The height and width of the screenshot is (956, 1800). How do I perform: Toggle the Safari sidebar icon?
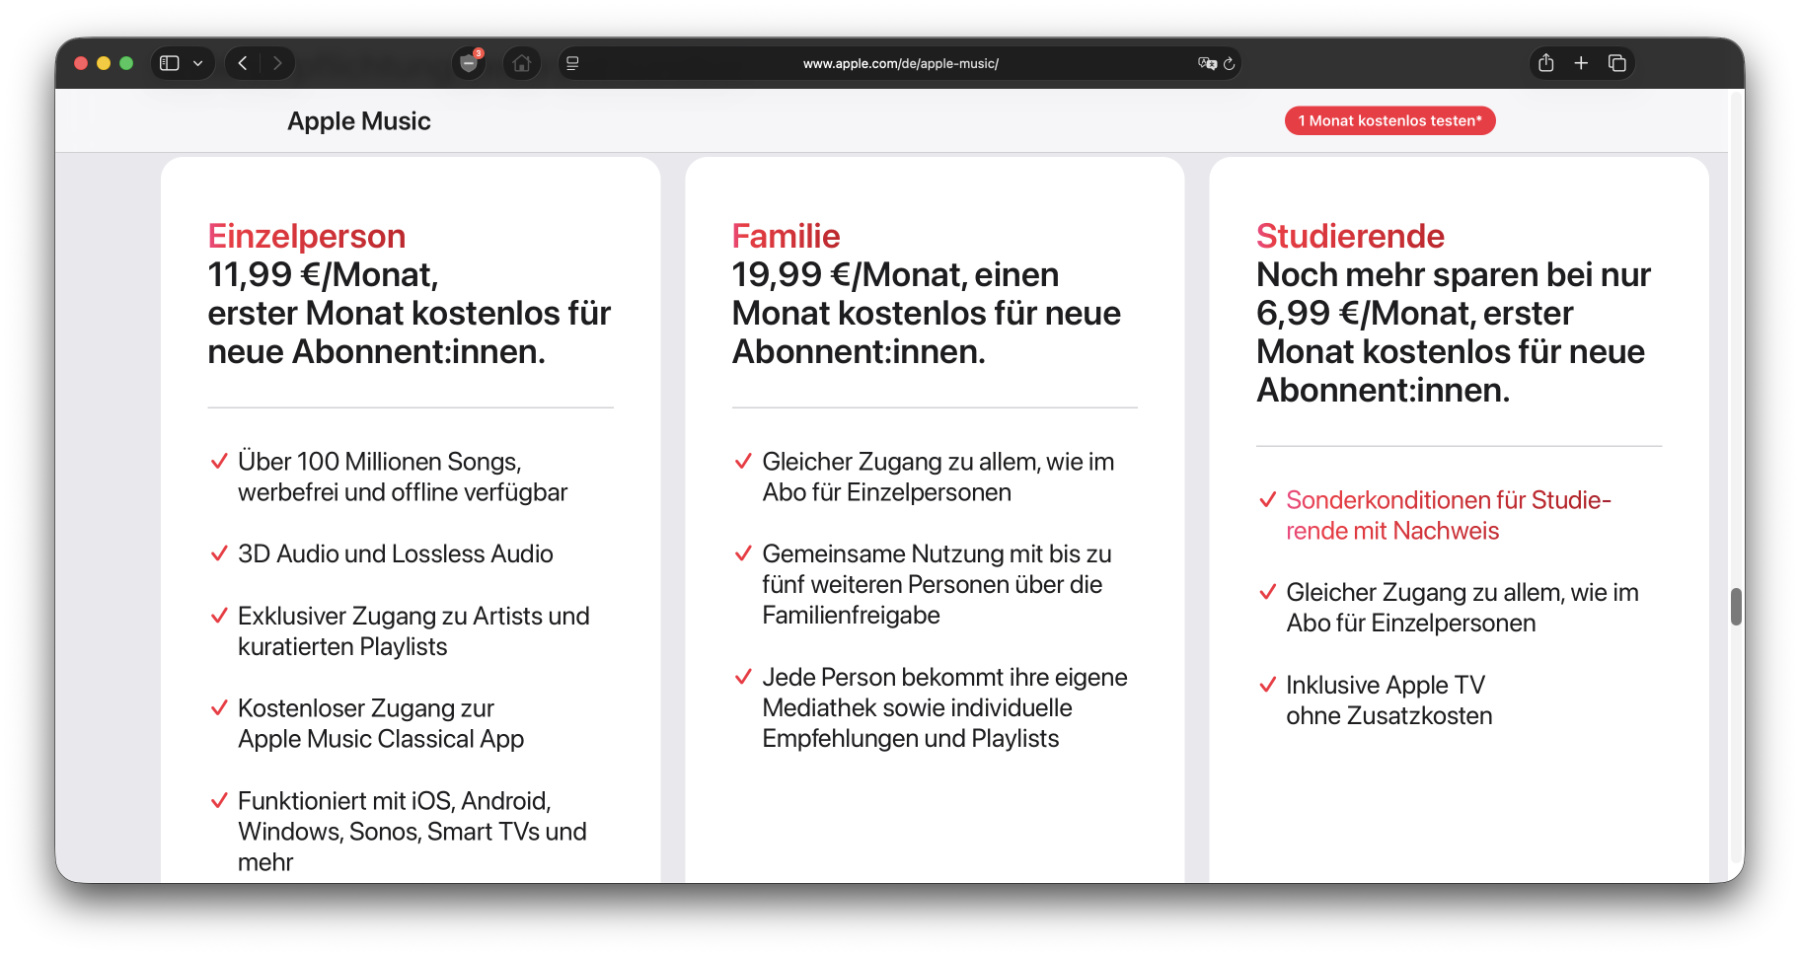click(169, 63)
